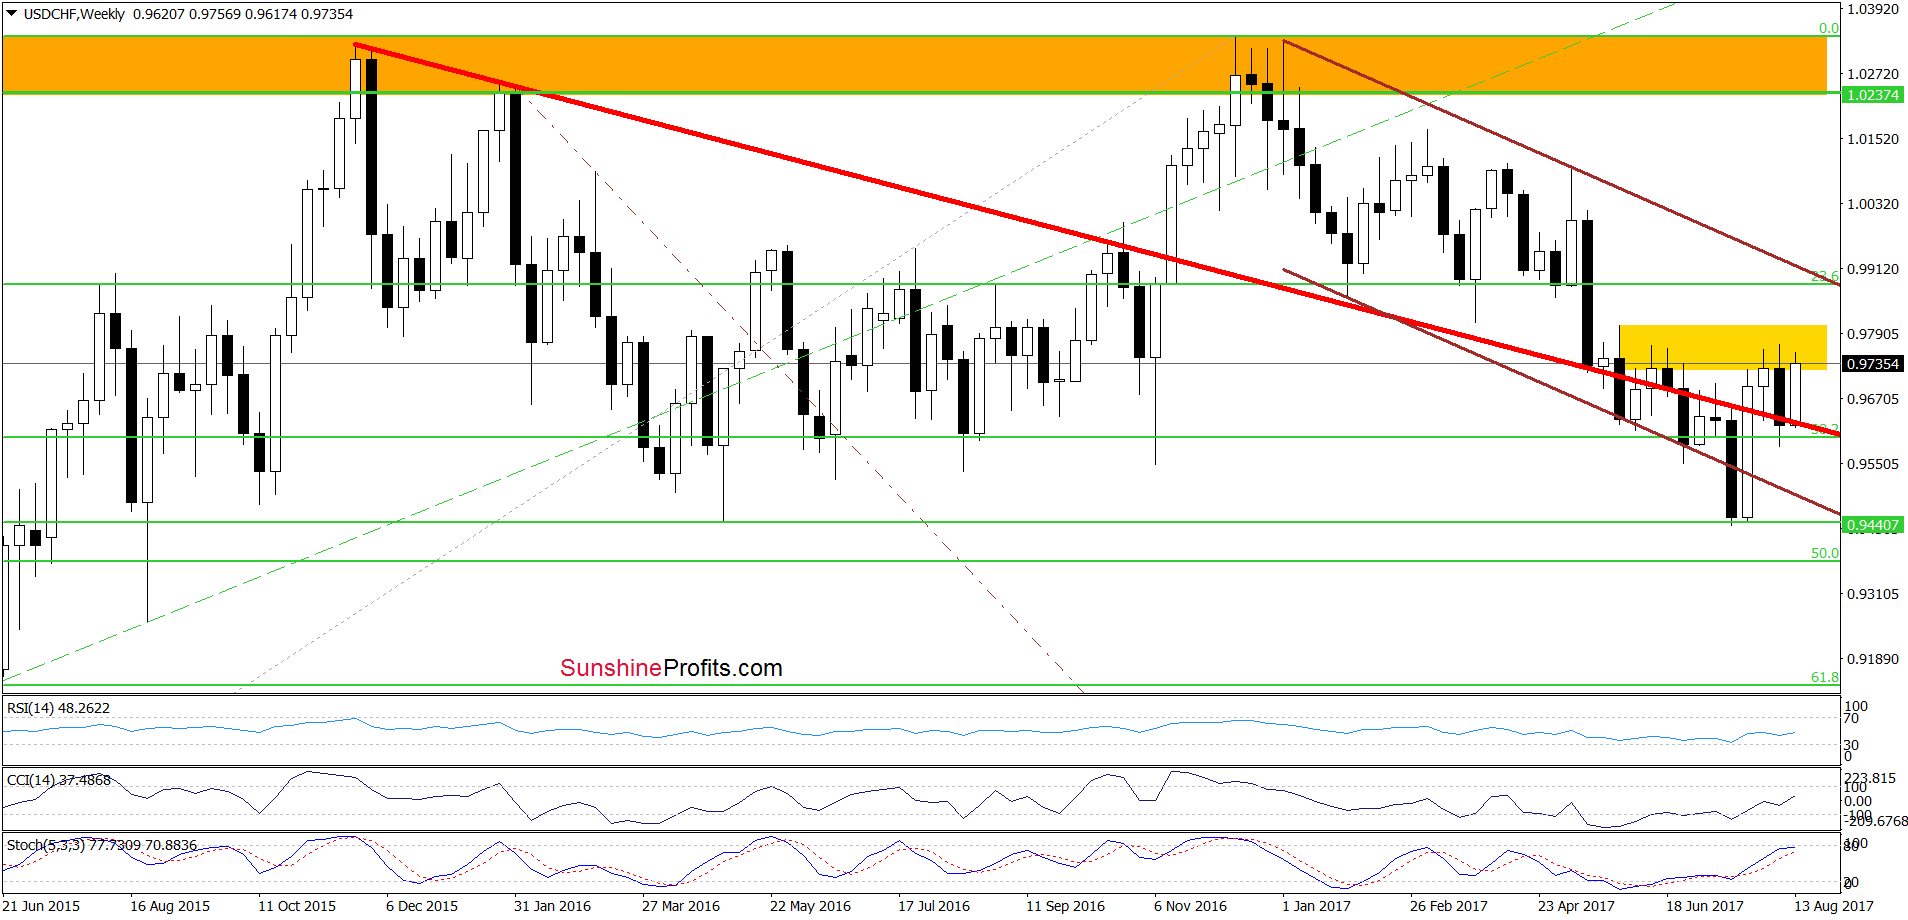Click the 223.815 CCI scale value
The height and width of the screenshot is (920, 1908).
click(x=1869, y=778)
